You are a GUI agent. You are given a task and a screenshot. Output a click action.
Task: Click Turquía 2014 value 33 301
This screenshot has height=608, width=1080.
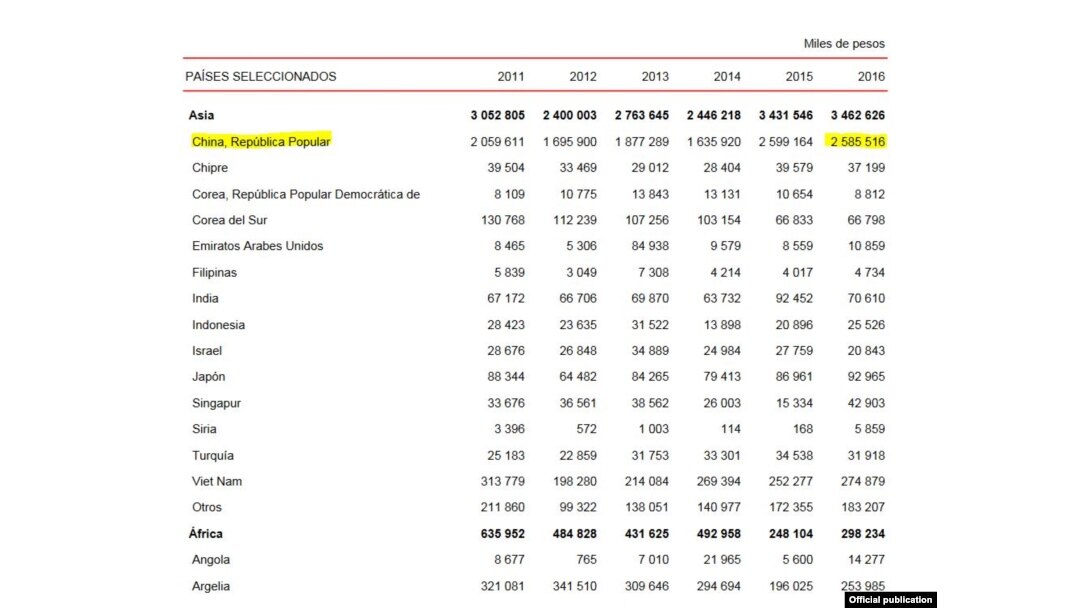coord(722,455)
